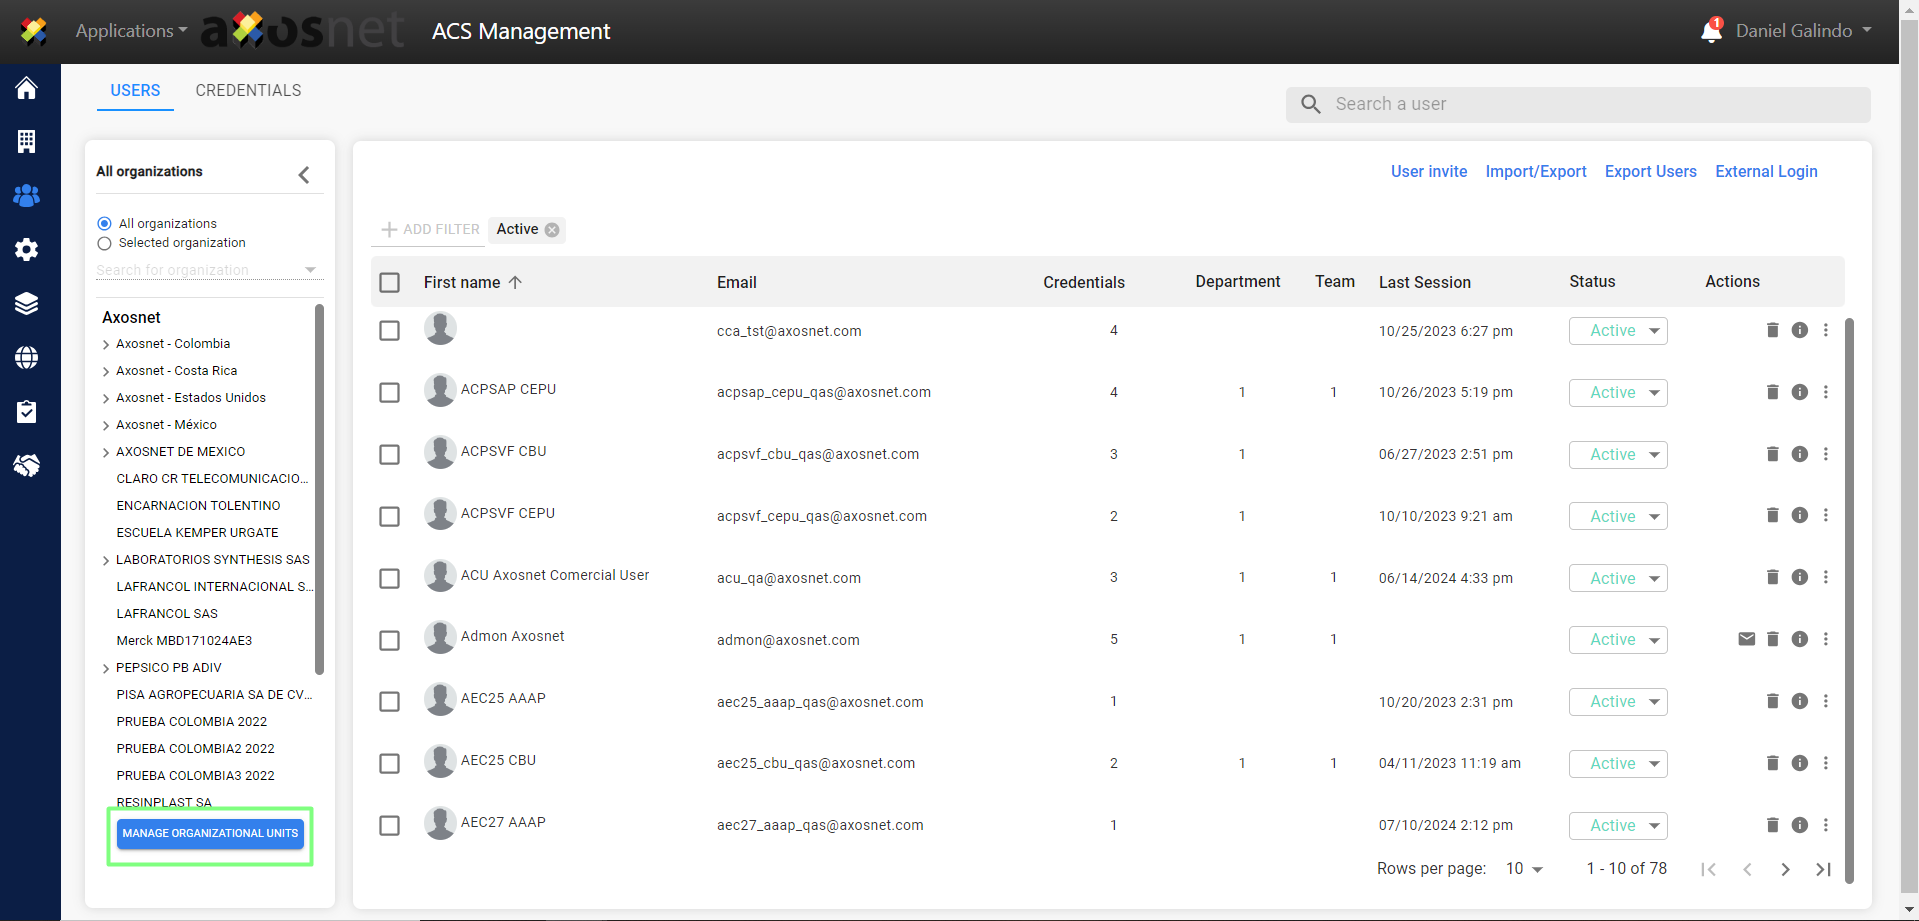1919x921 pixels.
Task: Open more options for AEC25 AAAP row
Action: (x=1825, y=701)
